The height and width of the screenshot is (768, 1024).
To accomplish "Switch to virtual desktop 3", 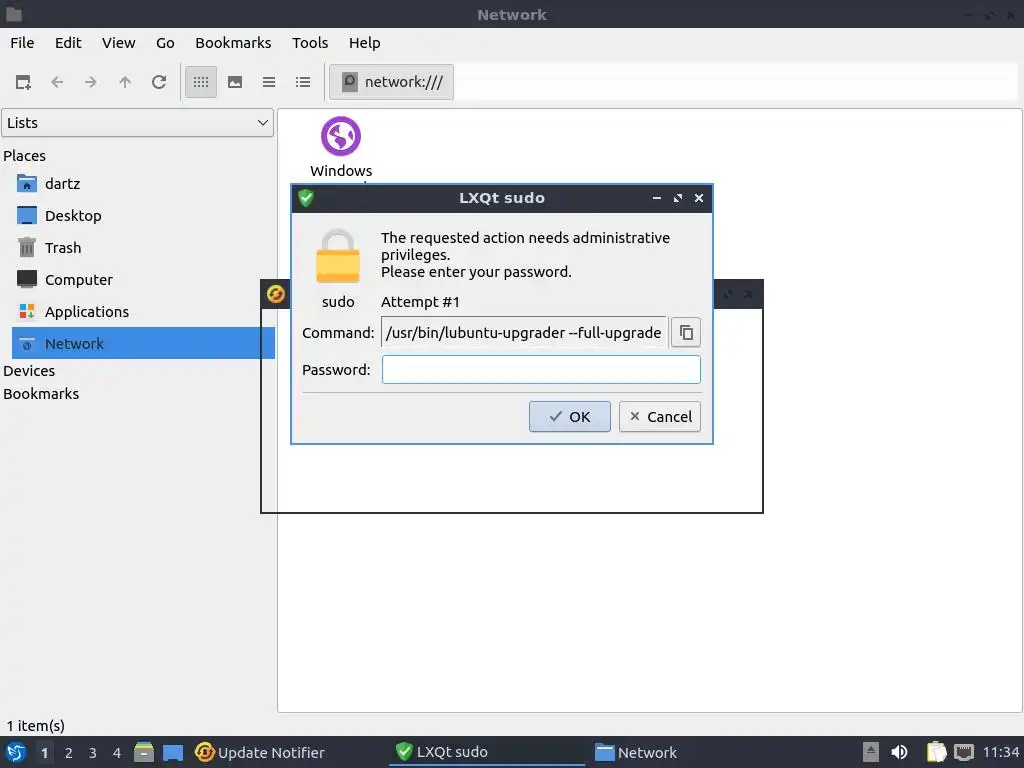I will (93, 753).
